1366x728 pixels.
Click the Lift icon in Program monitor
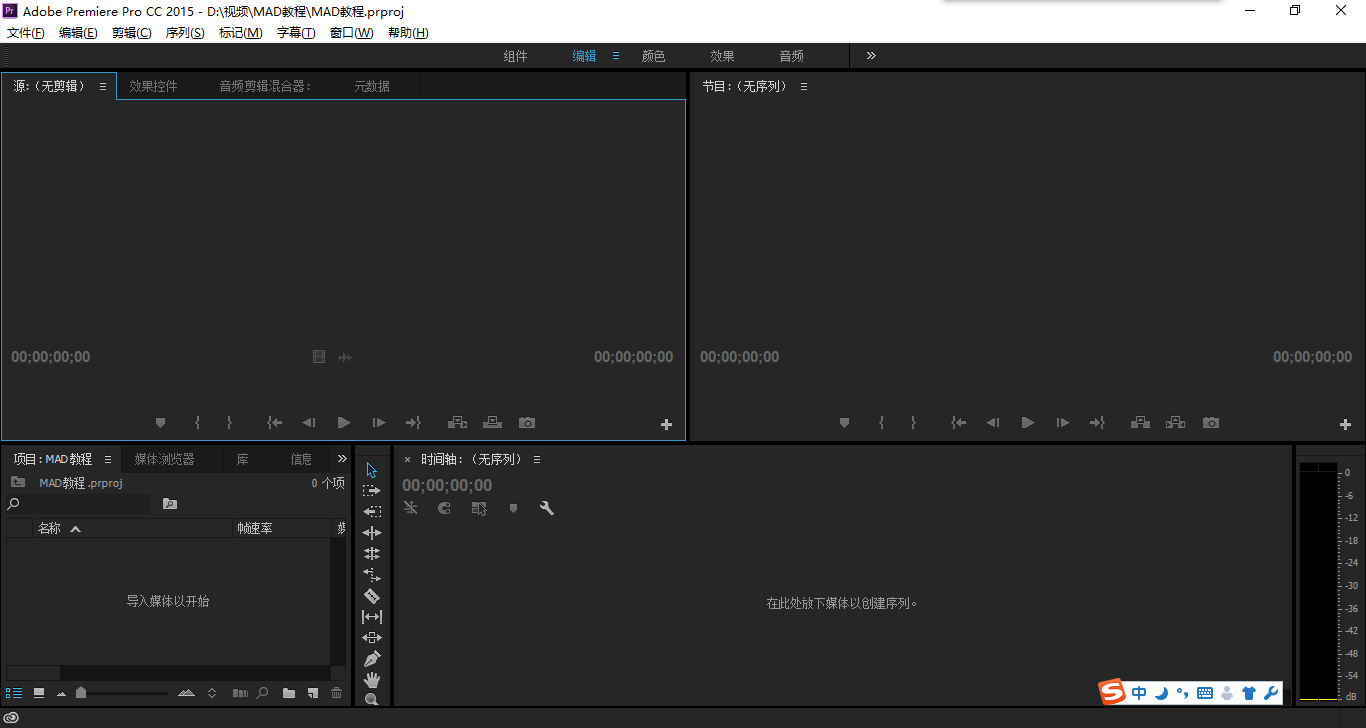(x=1140, y=423)
